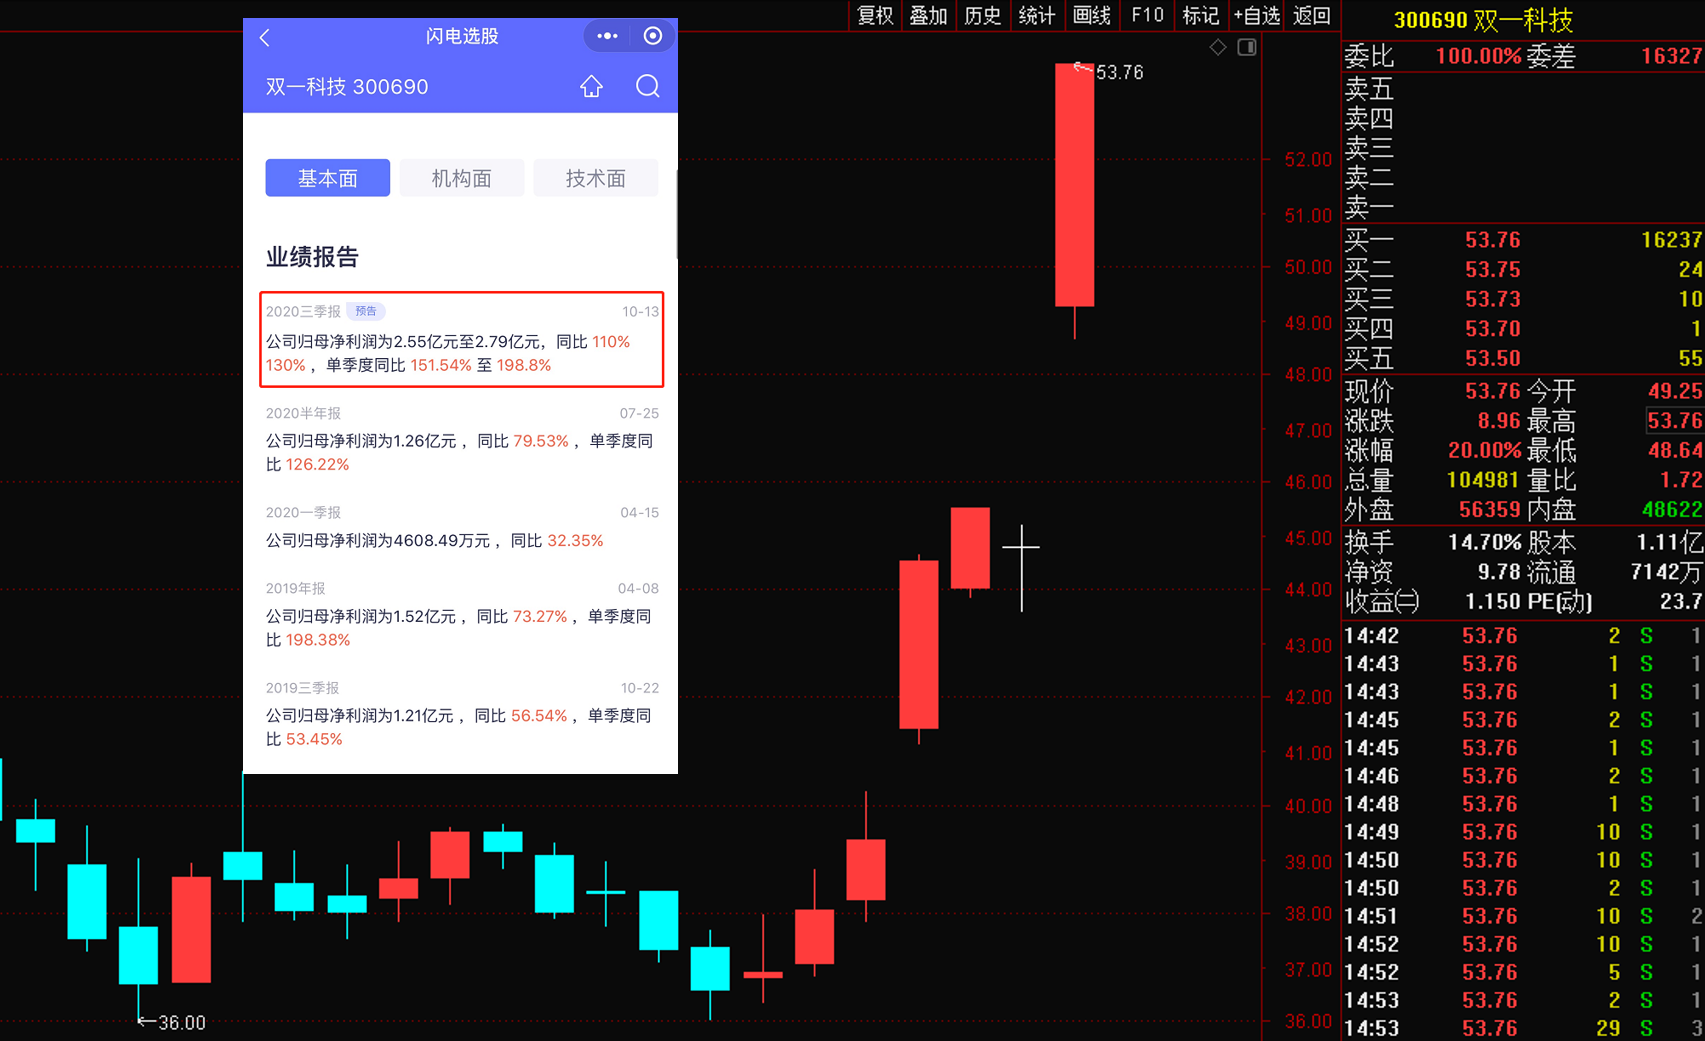Go back using the left chevron icon
1705x1041 pixels.
coord(264,38)
